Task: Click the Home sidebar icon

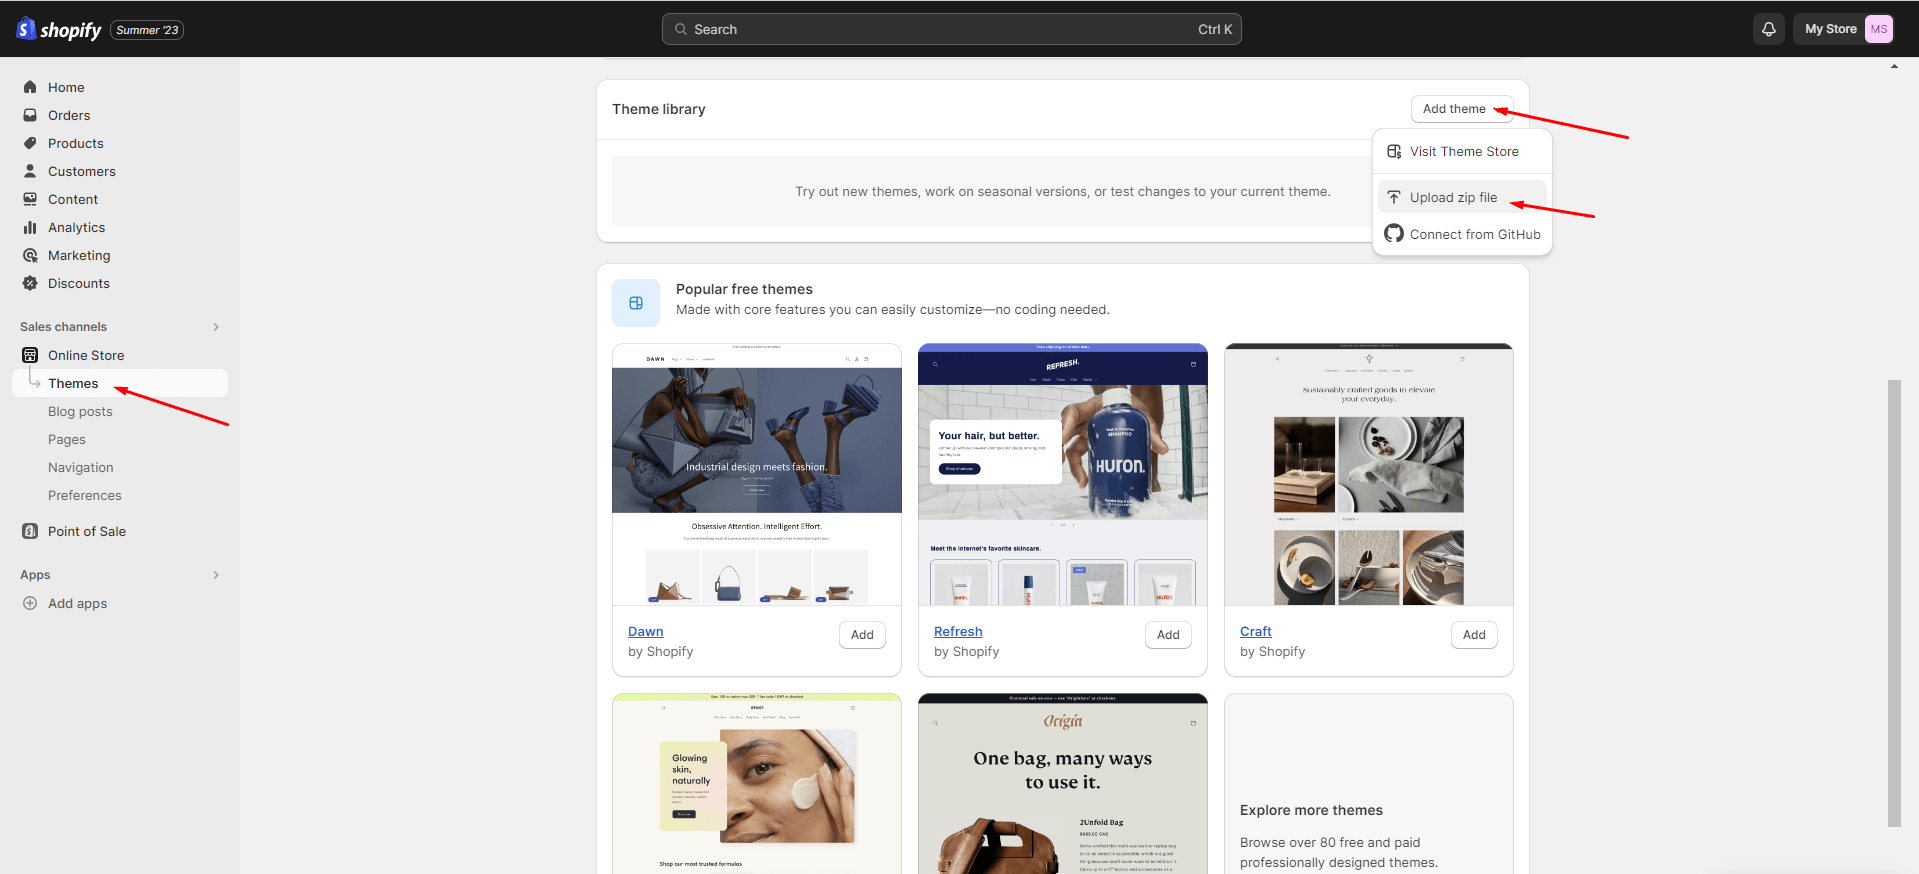Action: pyautogui.click(x=30, y=87)
